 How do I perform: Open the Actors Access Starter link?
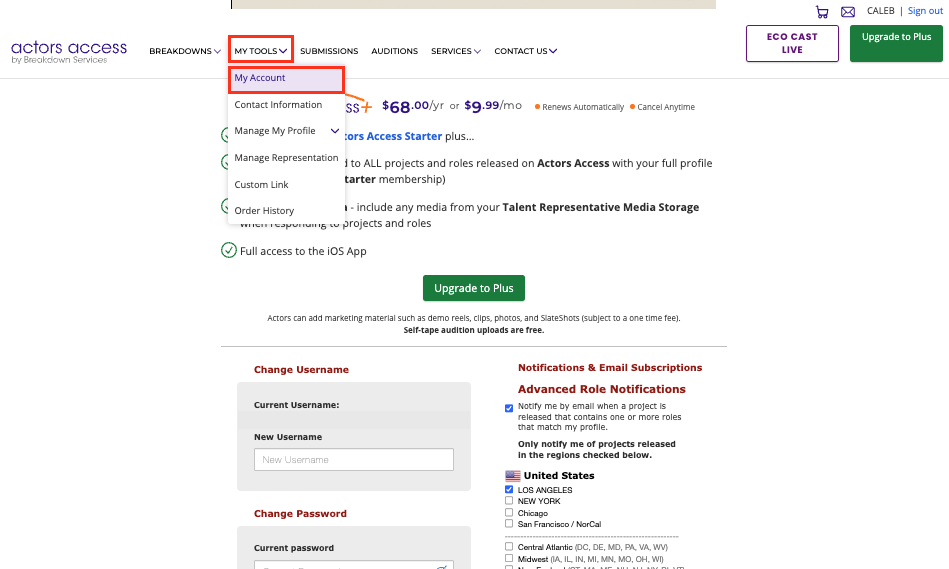click(393, 136)
